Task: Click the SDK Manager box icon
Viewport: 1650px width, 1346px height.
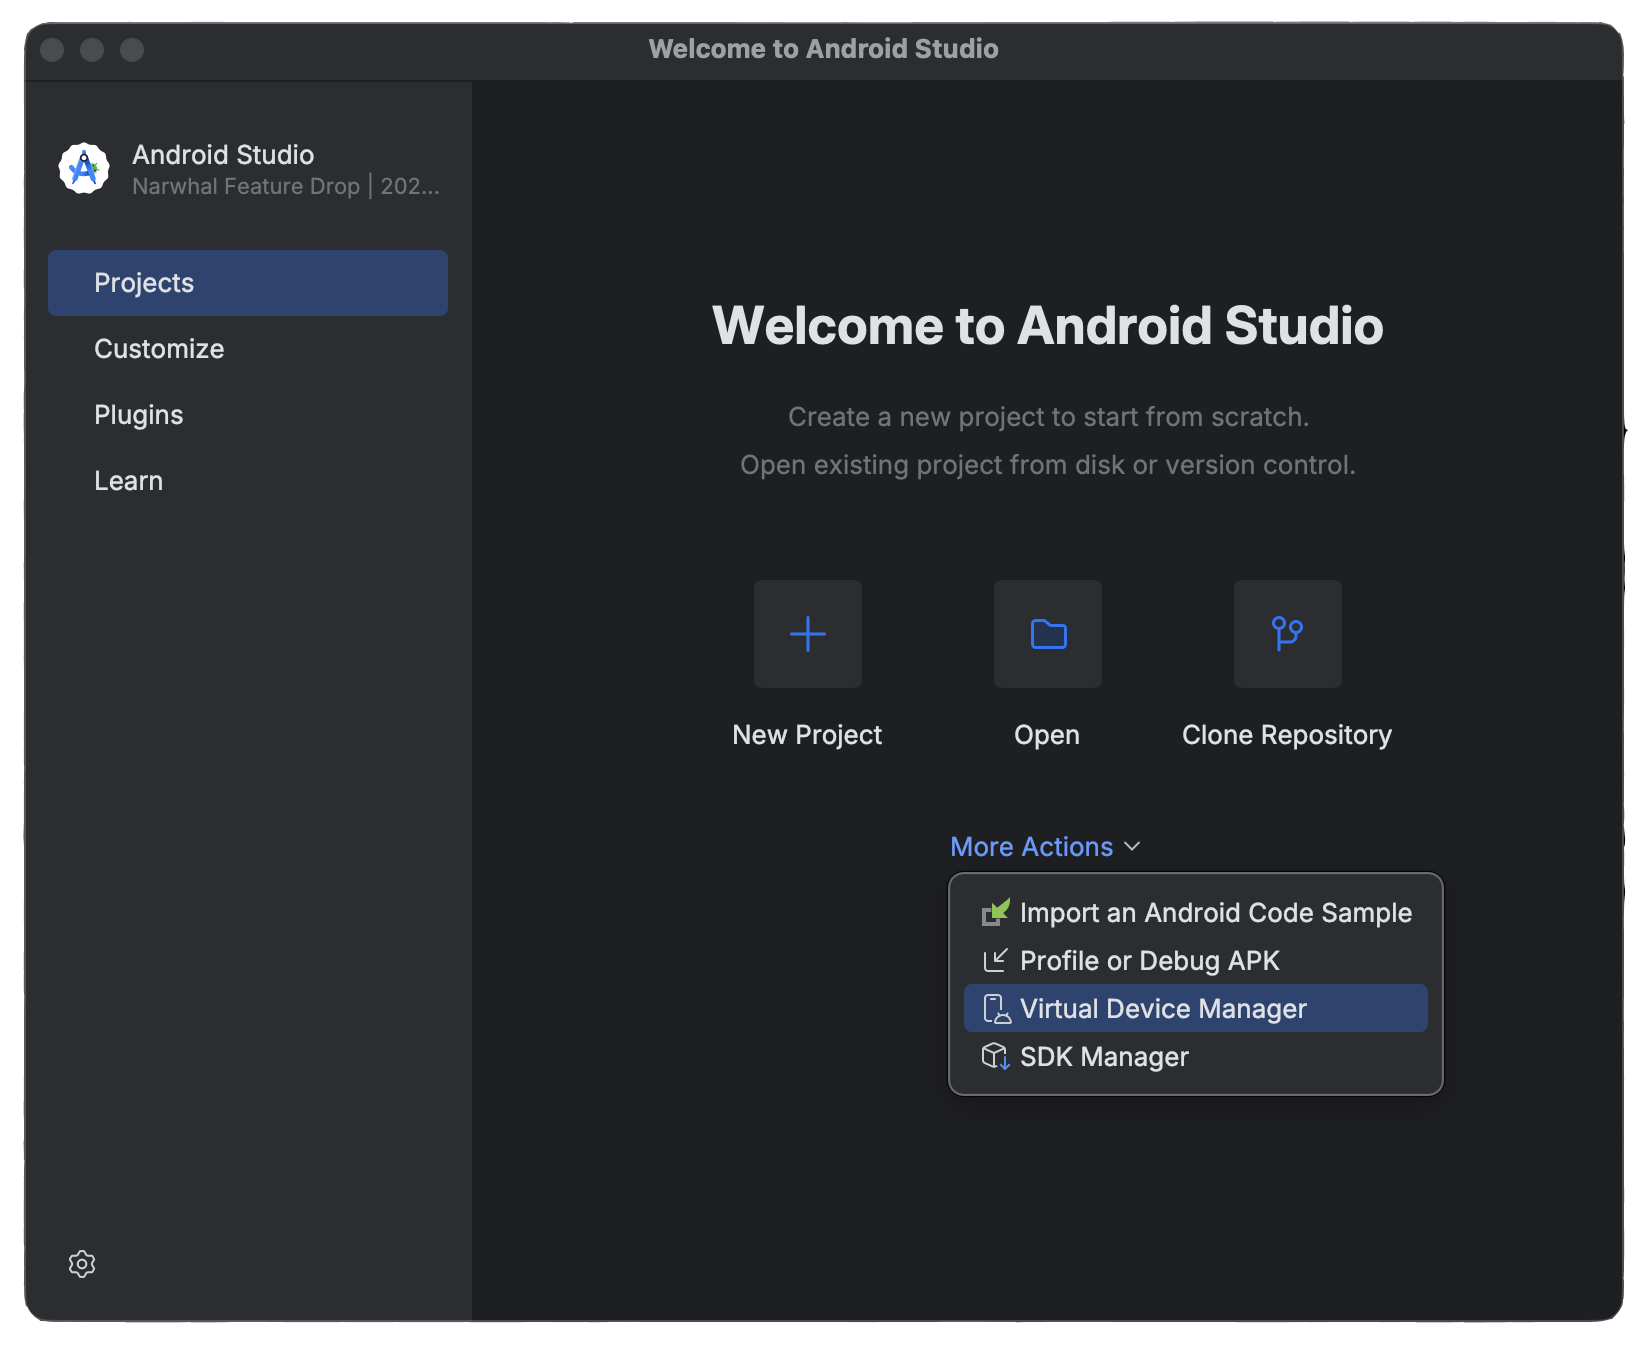Action: [996, 1056]
